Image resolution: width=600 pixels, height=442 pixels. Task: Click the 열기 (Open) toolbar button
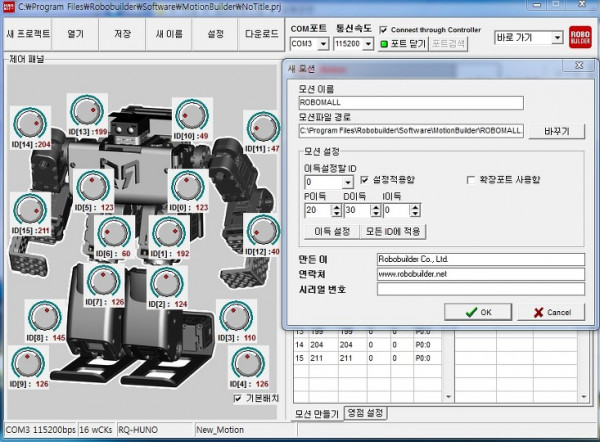75,34
